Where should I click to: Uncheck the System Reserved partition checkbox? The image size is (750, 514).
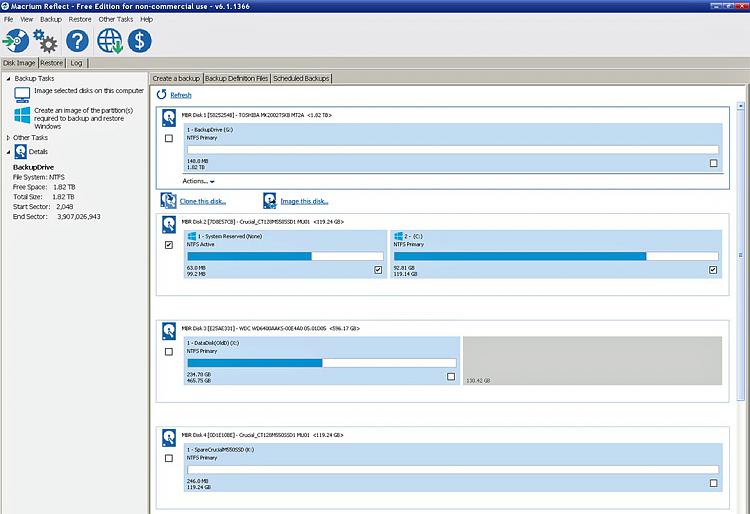pyautogui.click(x=378, y=270)
